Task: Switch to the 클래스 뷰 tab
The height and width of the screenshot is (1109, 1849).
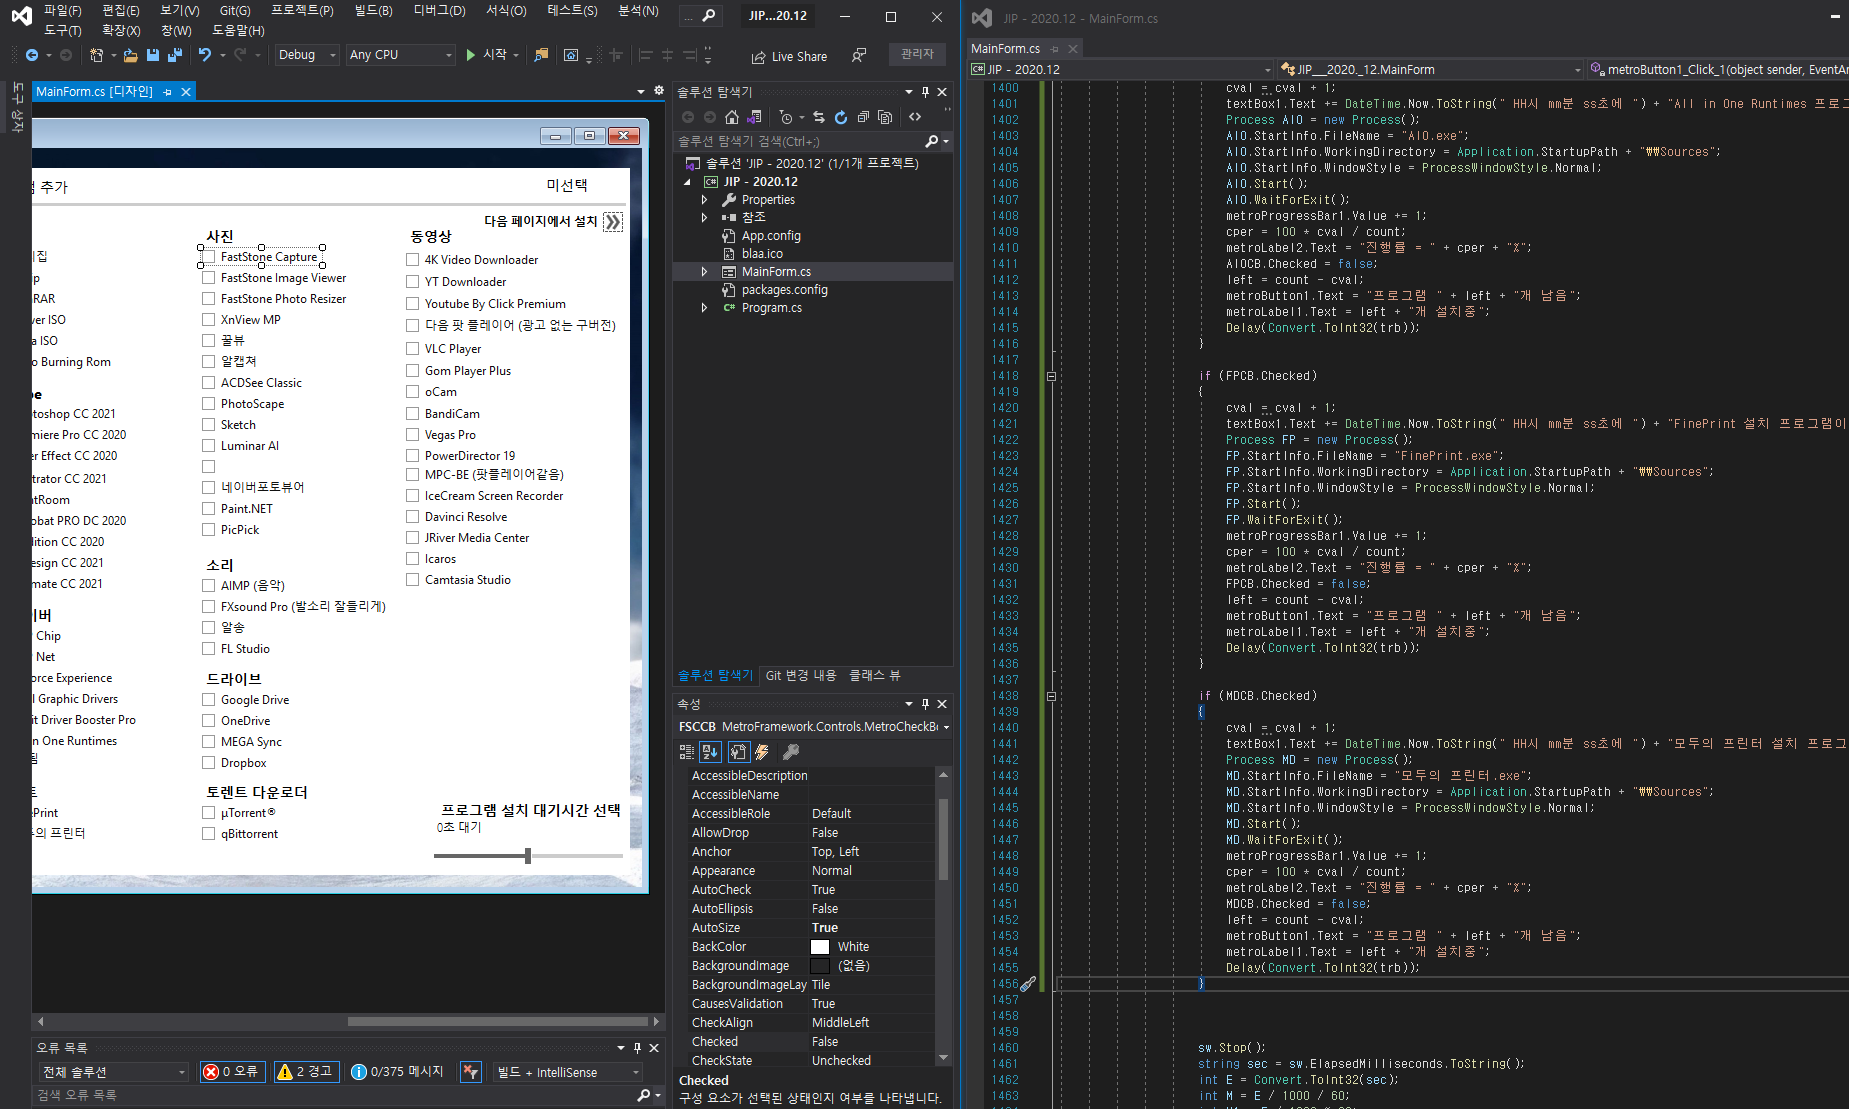Action: 875,676
